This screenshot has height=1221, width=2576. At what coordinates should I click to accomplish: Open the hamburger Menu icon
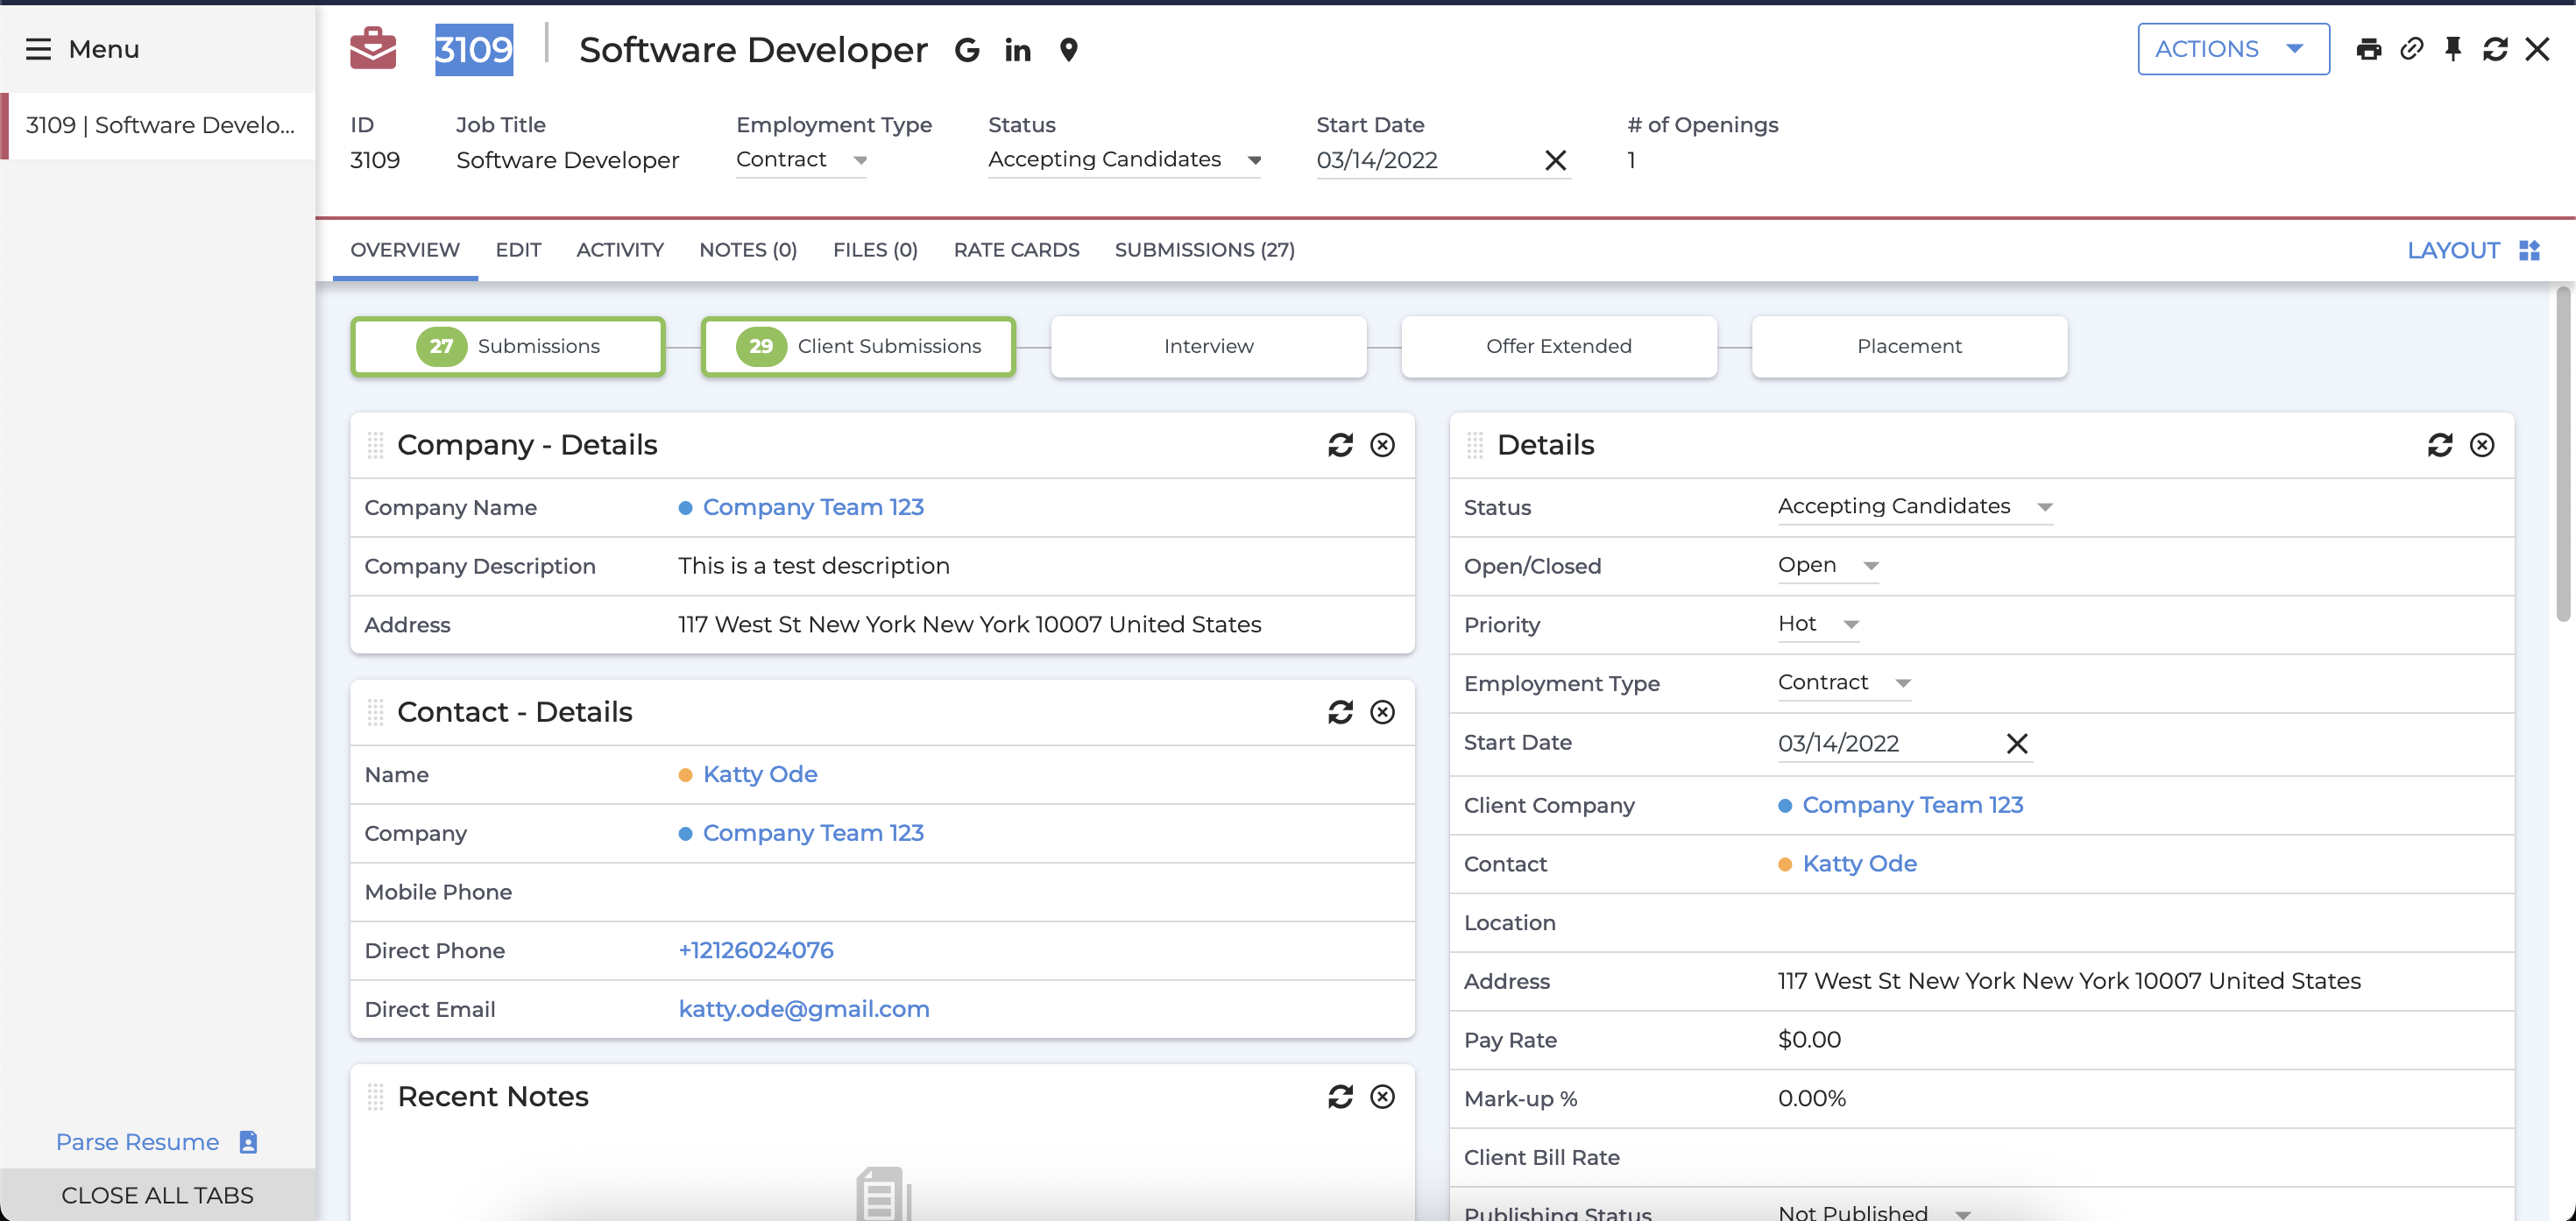[38, 49]
